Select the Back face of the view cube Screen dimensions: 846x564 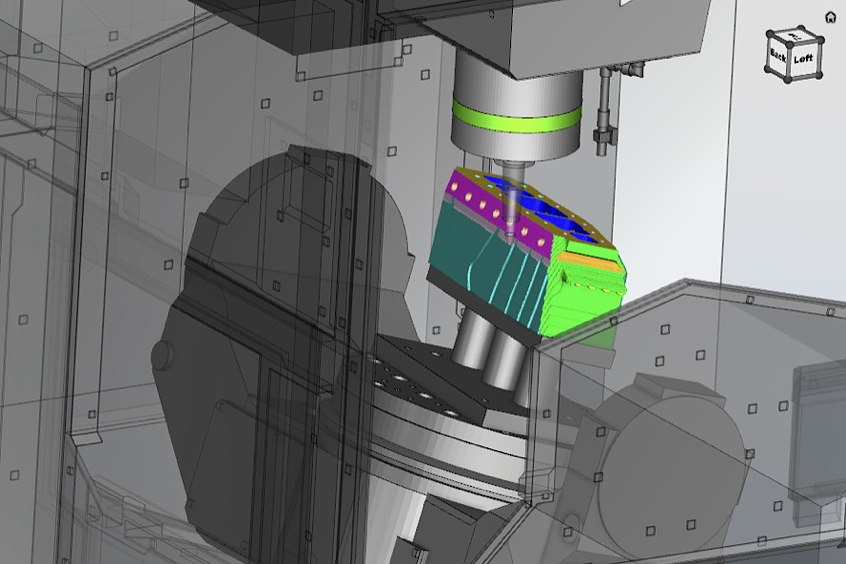click(777, 56)
